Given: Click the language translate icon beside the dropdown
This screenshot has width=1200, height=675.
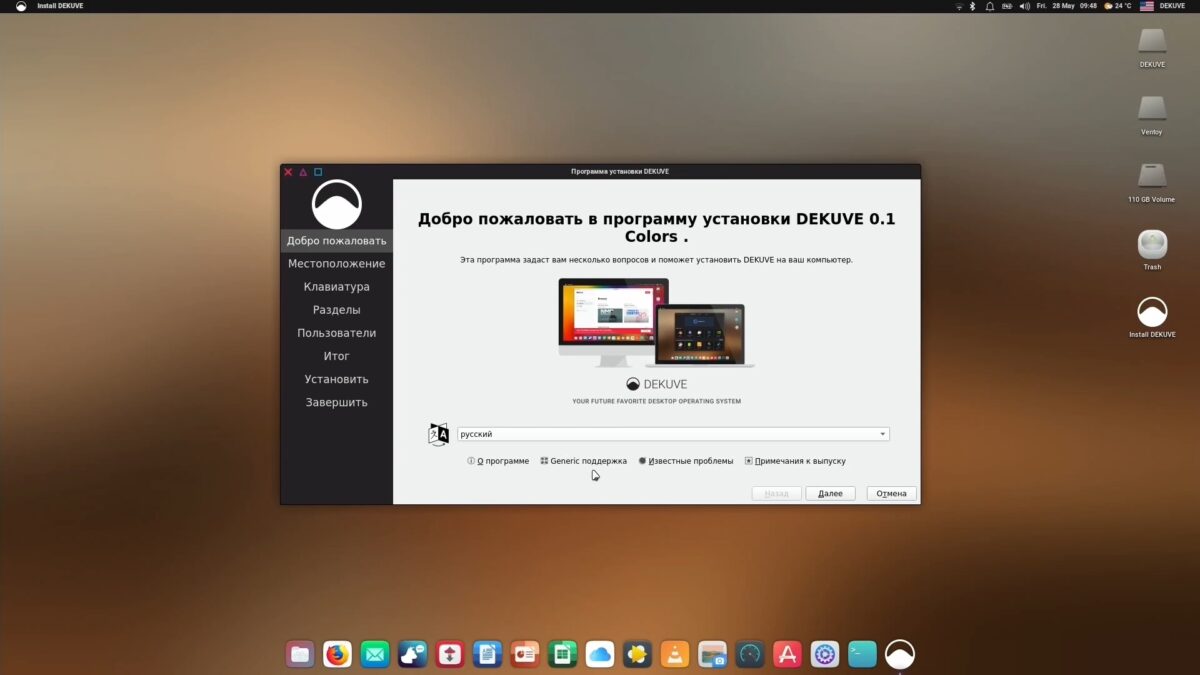Looking at the screenshot, I should tap(438, 434).
